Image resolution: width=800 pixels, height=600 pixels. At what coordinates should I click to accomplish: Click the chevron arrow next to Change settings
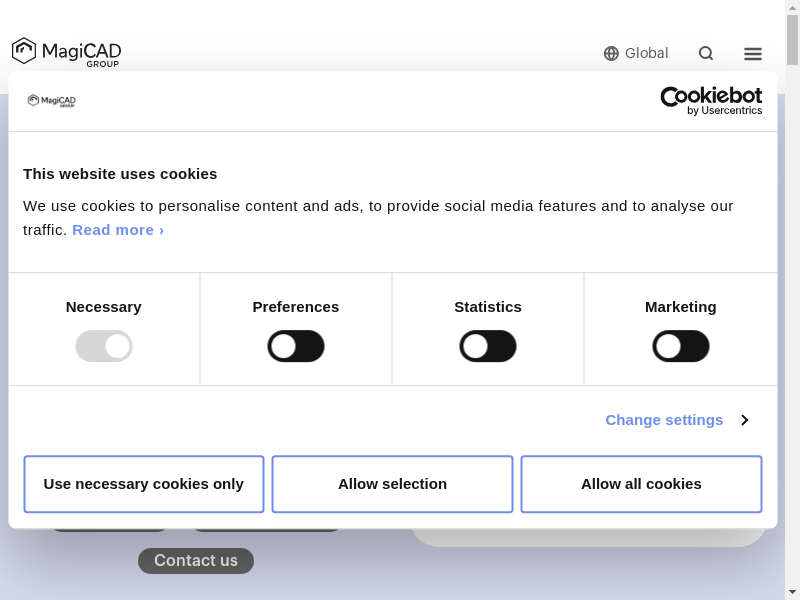point(745,420)
